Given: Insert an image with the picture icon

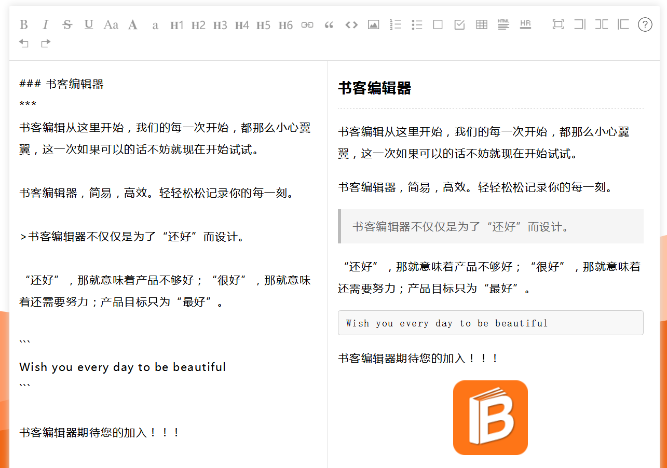Looking at the screenshot, I should [x=373, y=25].
